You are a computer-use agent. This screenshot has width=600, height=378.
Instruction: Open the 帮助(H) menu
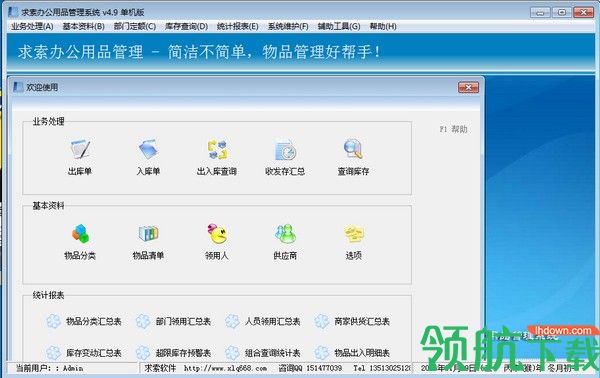click(x=383, y=26)
